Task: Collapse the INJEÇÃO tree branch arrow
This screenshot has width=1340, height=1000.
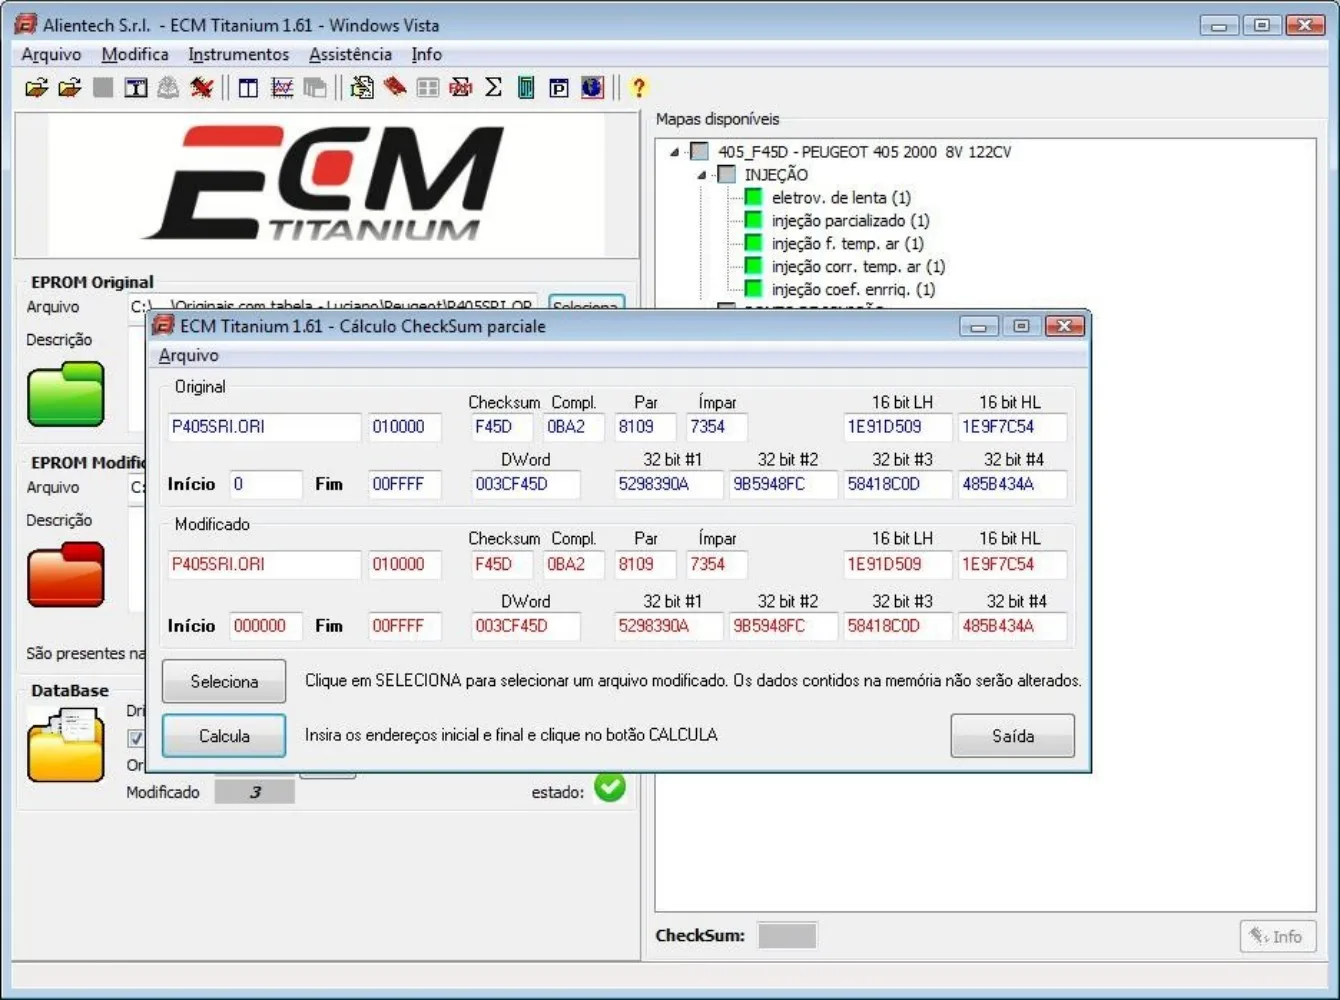Action: [702, 175]
